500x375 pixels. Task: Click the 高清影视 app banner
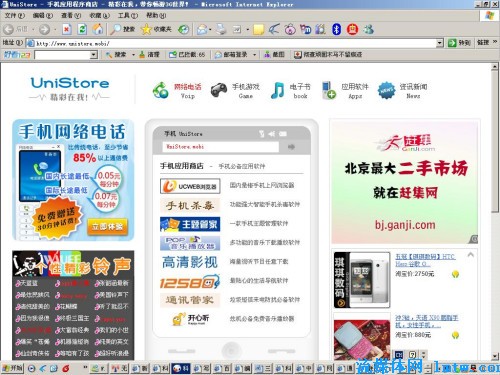(x=190, y=262)
